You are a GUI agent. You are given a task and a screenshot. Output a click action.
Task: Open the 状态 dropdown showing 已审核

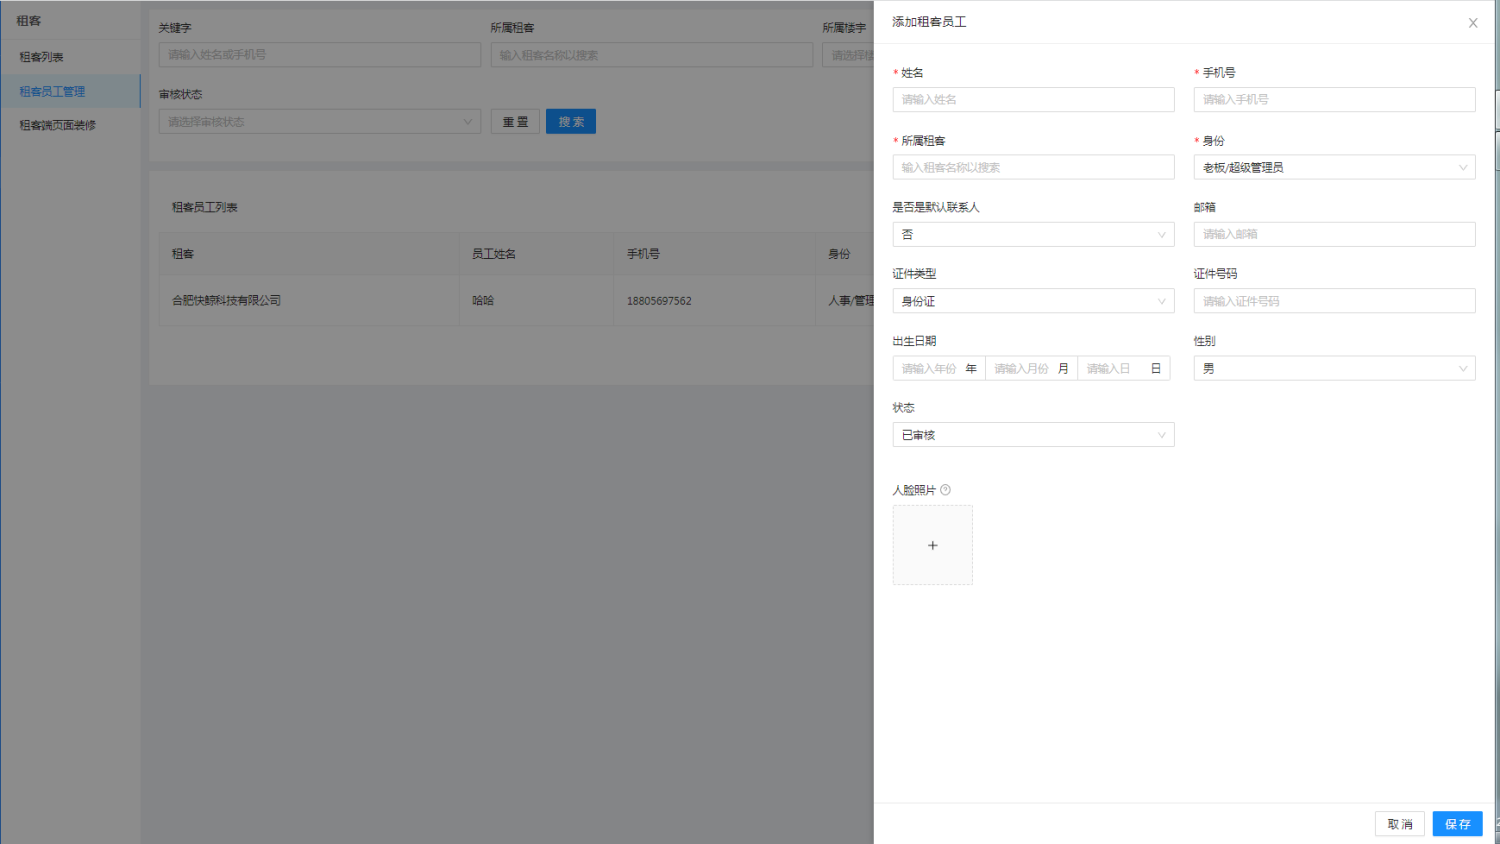[x=1033, y=435]
